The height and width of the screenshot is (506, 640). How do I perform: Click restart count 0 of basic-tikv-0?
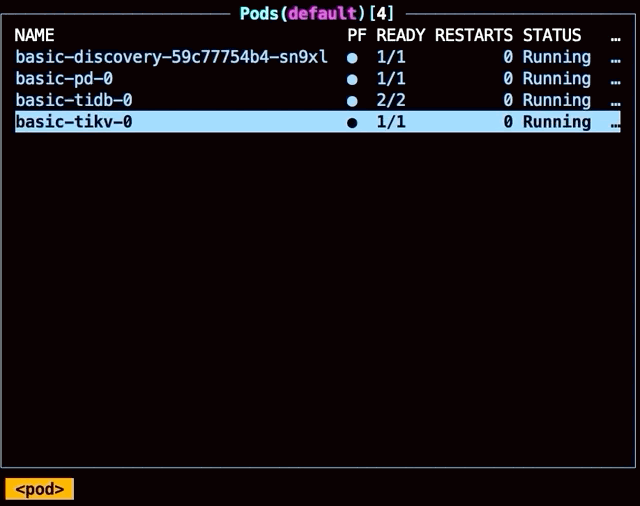(508, 122)
